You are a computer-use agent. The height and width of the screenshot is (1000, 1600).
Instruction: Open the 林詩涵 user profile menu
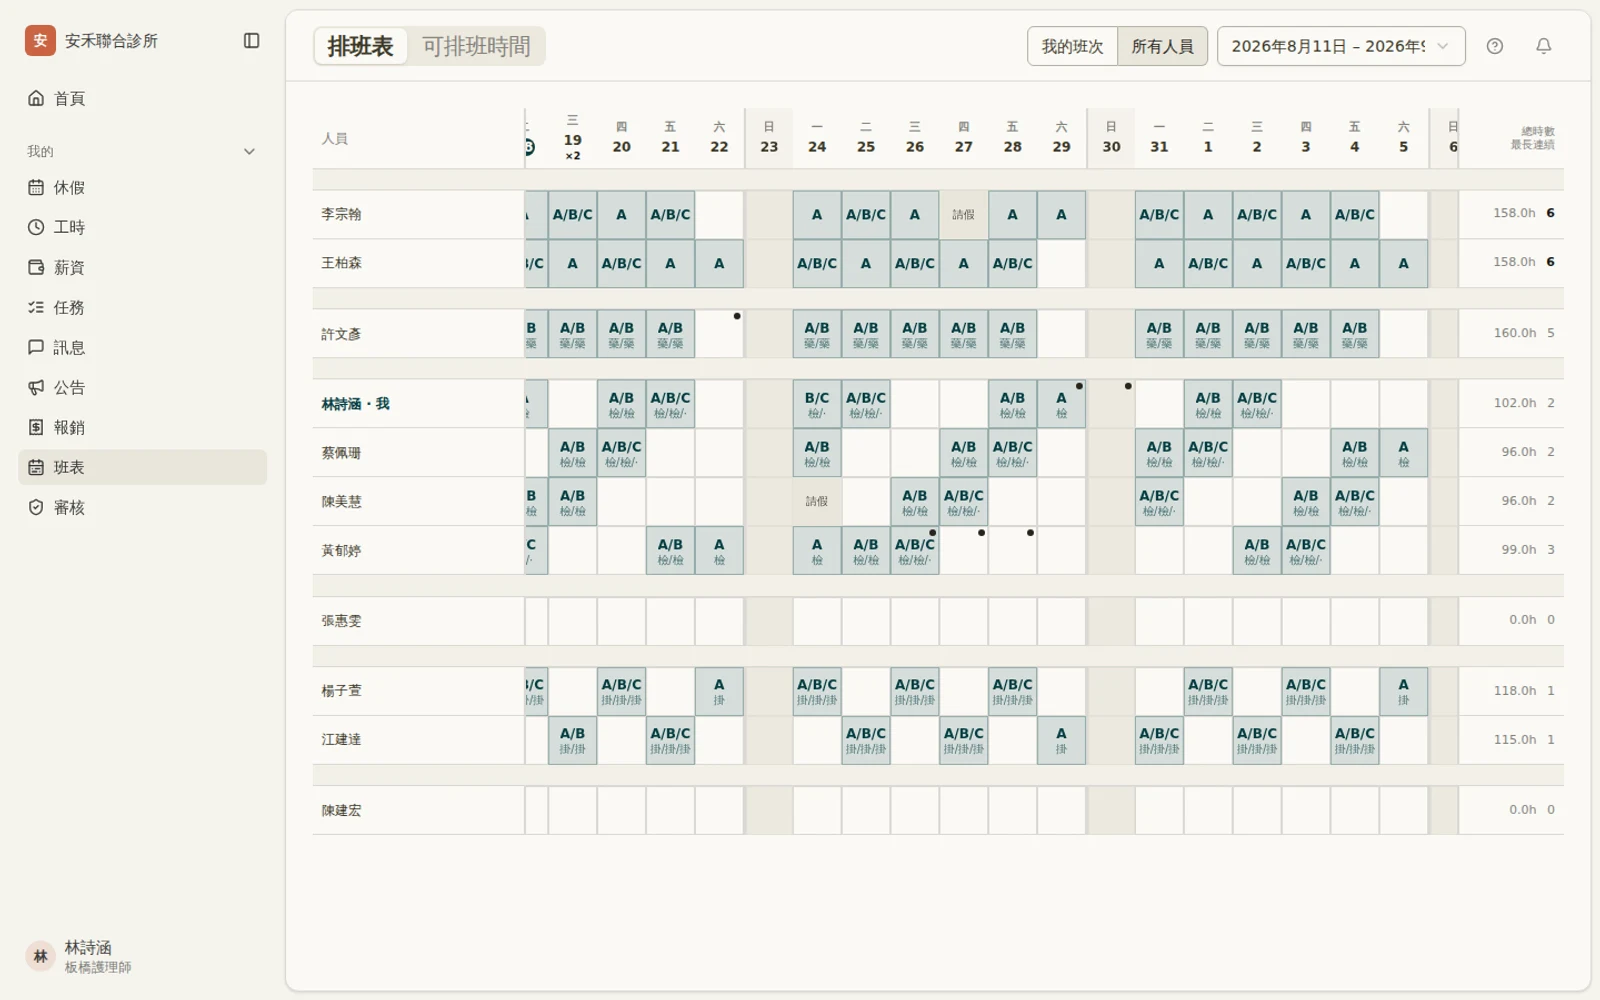click(x=143, y=957)
